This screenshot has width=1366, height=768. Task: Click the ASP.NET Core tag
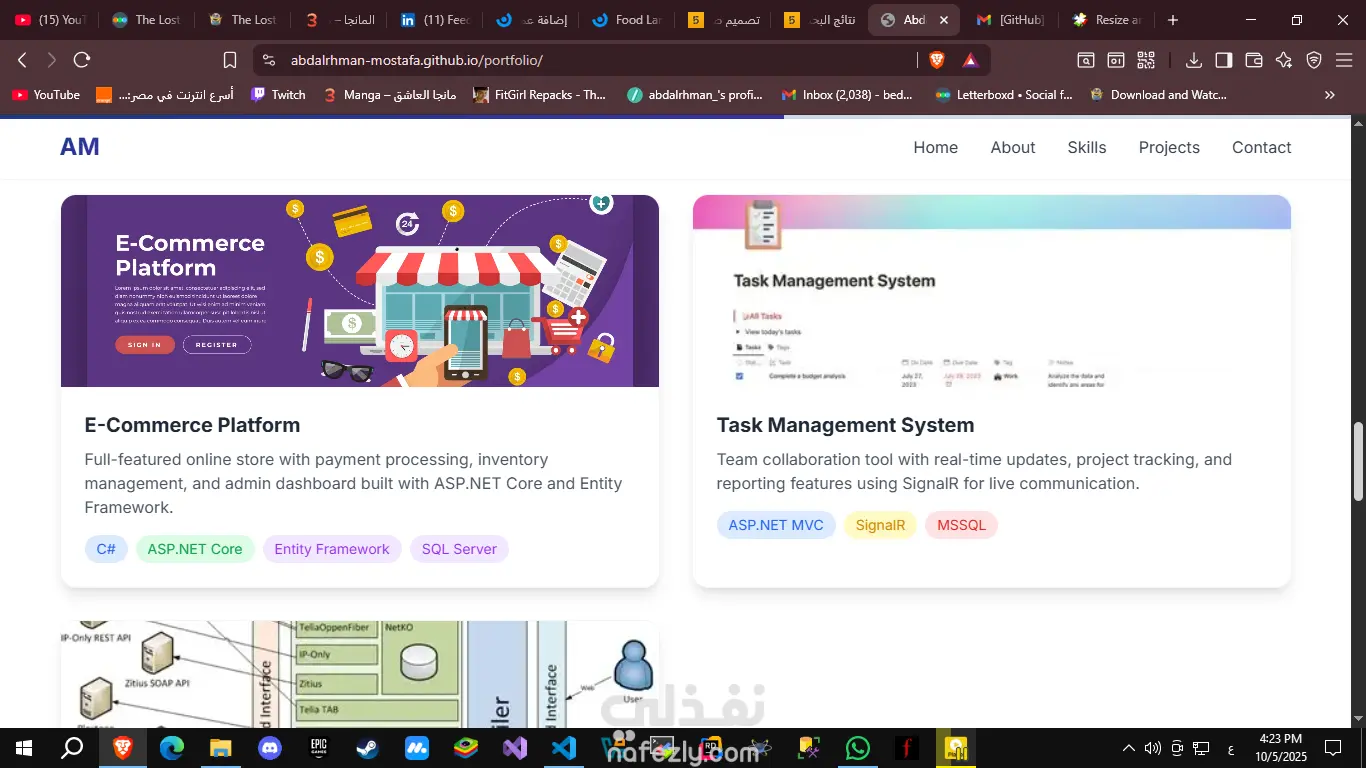click(195, 549)
